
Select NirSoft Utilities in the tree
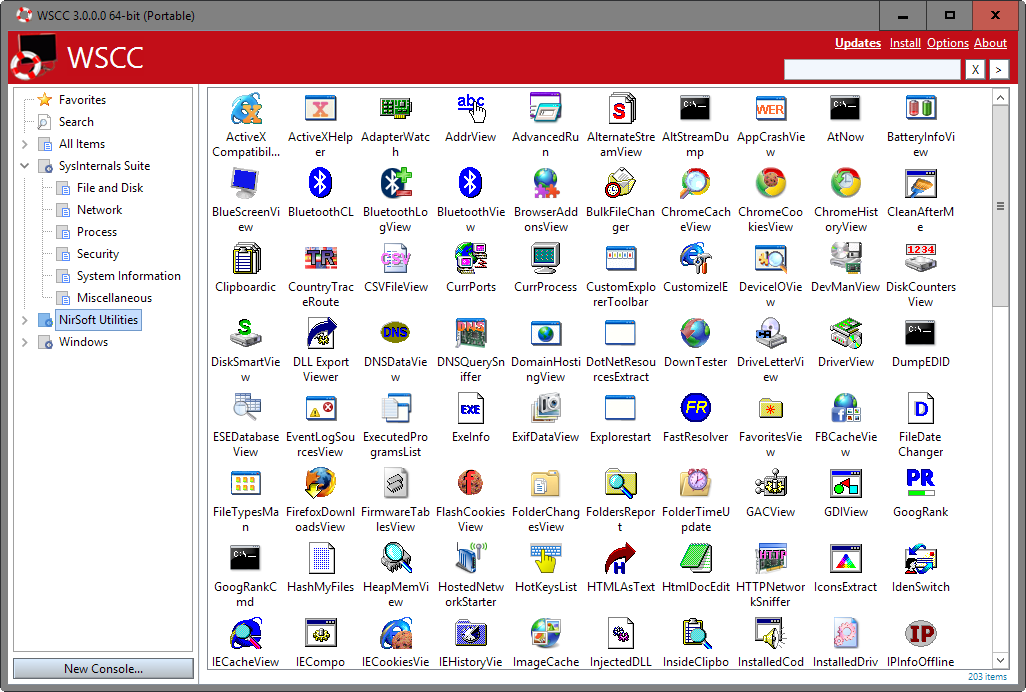[x=98, y=320]
